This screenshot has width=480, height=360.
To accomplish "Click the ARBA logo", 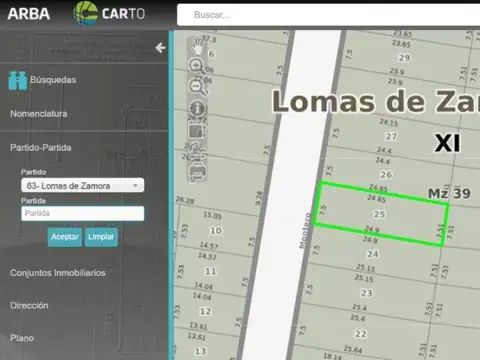I will [x=29, y=14].
